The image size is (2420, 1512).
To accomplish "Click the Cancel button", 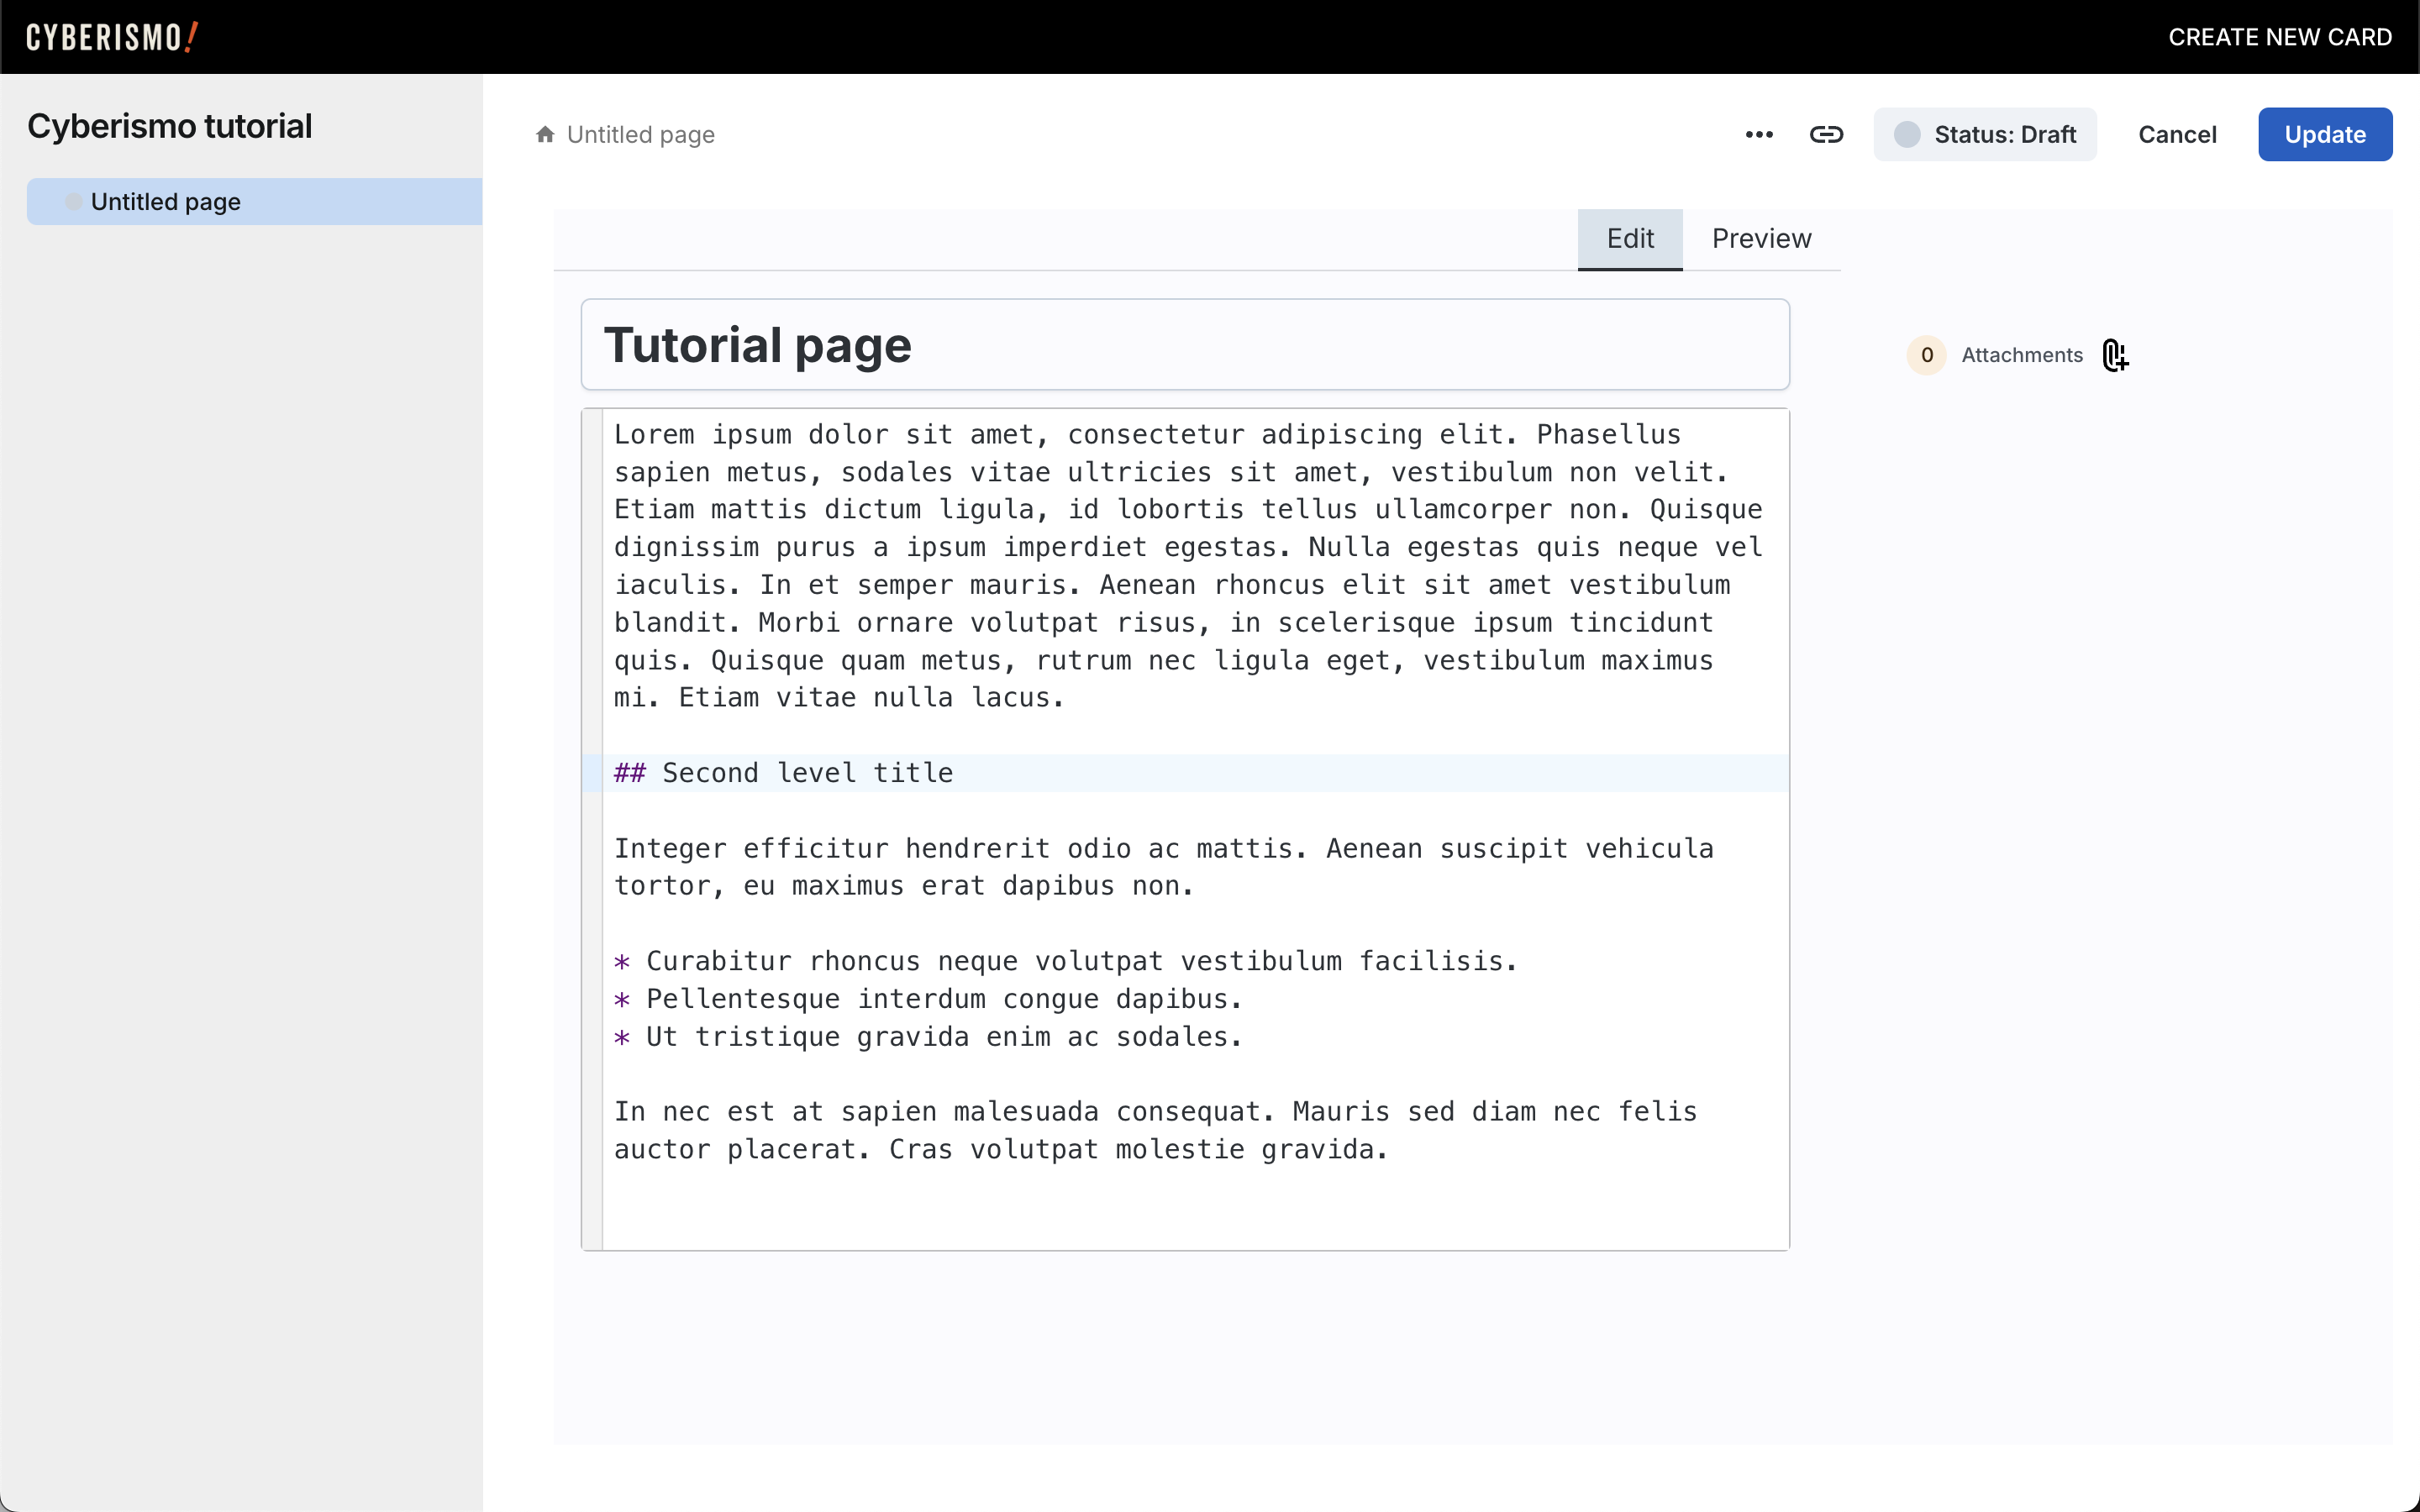I will pyautogui.click(x=2177, y=134).
